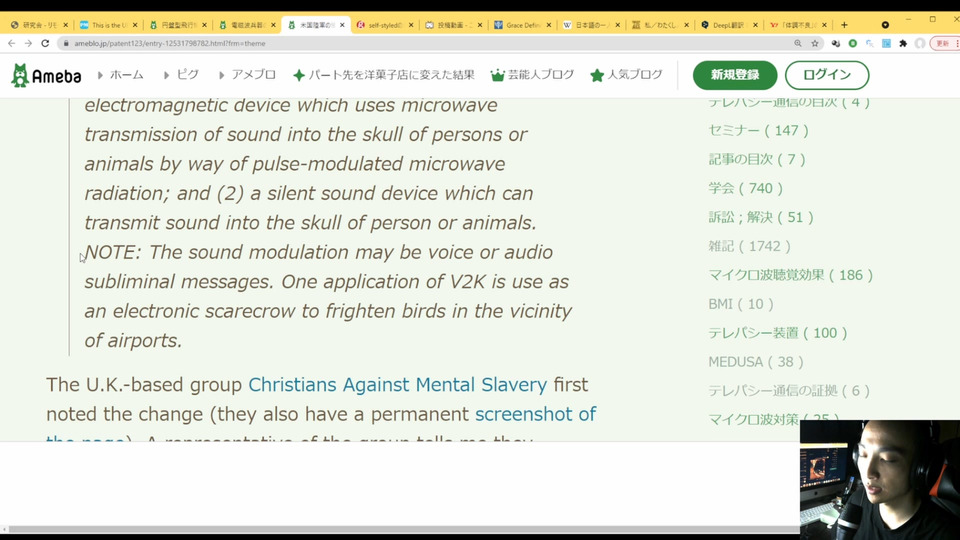Open テレパシー装置 (100) category
960x540 pixels.
coord(778,332)
